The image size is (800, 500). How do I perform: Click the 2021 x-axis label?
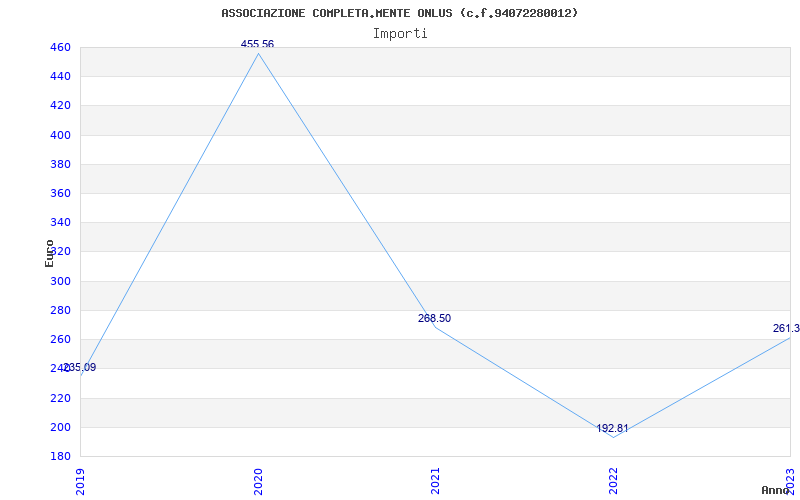pos(435,481)
